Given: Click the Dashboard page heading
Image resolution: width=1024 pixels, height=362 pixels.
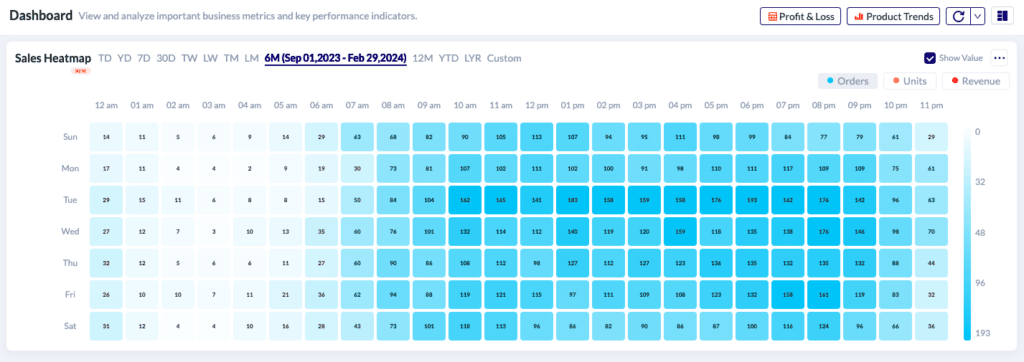Looking at the screenshot, I should (x=40, y=16).
